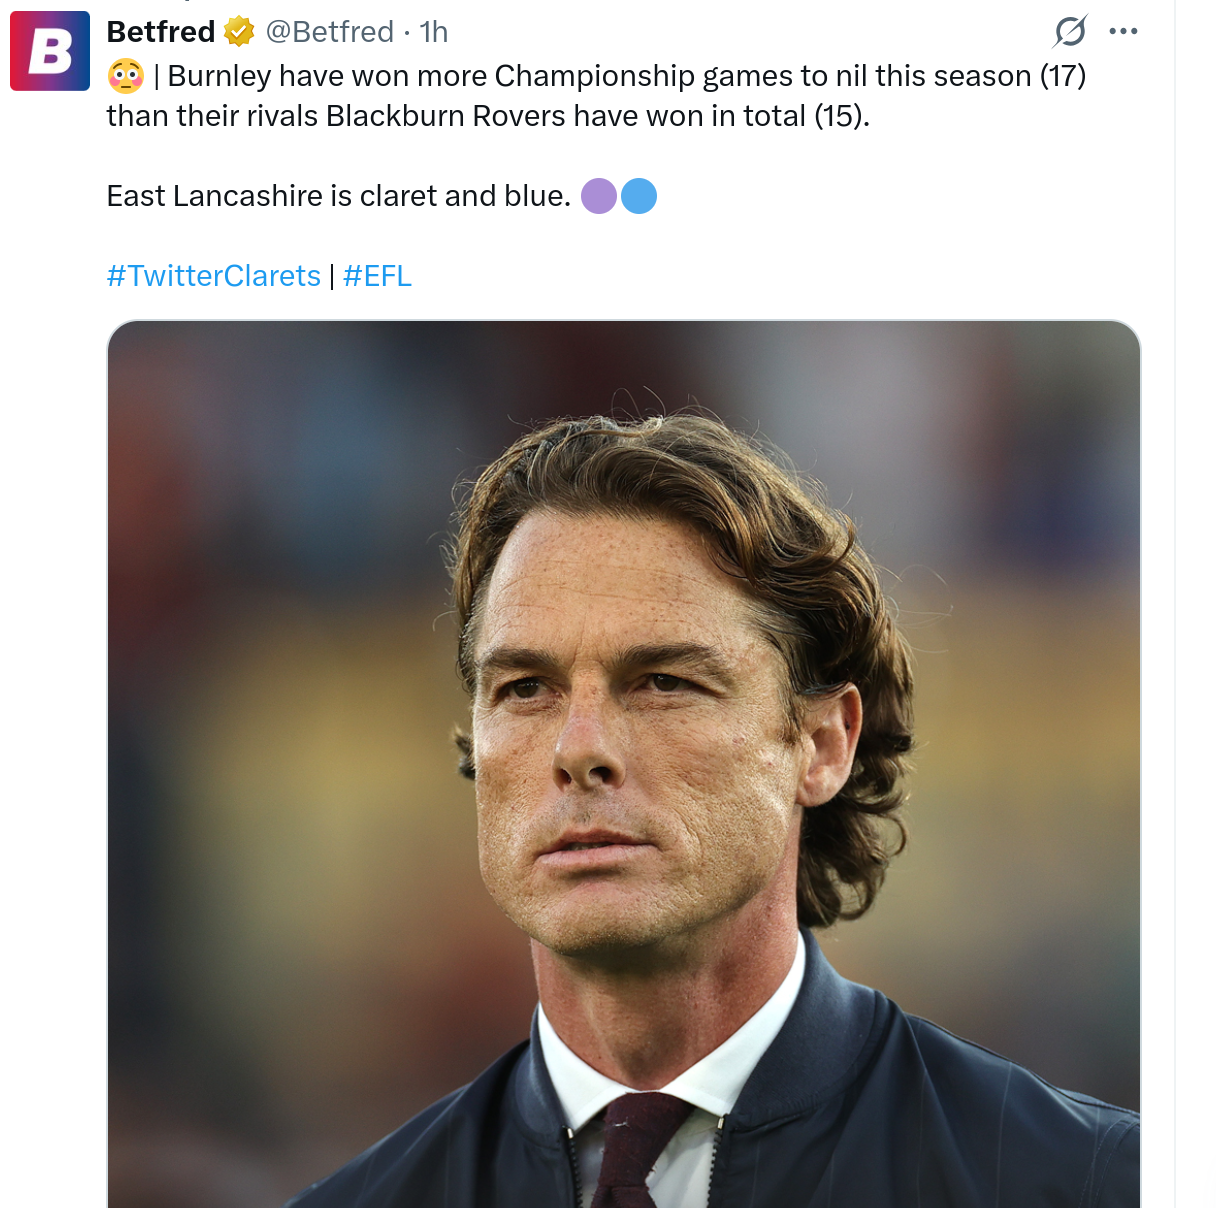
Task: Click the "East Lancashire is claret and blue" sentence
Action: coord(338,196)
